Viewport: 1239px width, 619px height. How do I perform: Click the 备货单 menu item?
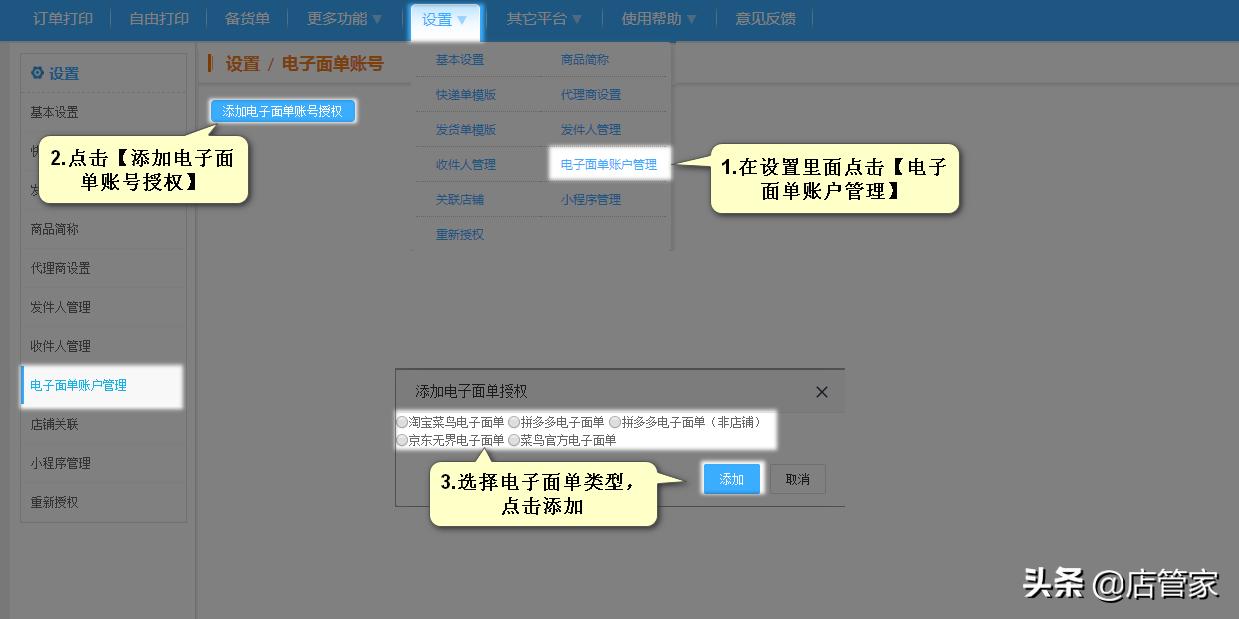tap(245, 17)
